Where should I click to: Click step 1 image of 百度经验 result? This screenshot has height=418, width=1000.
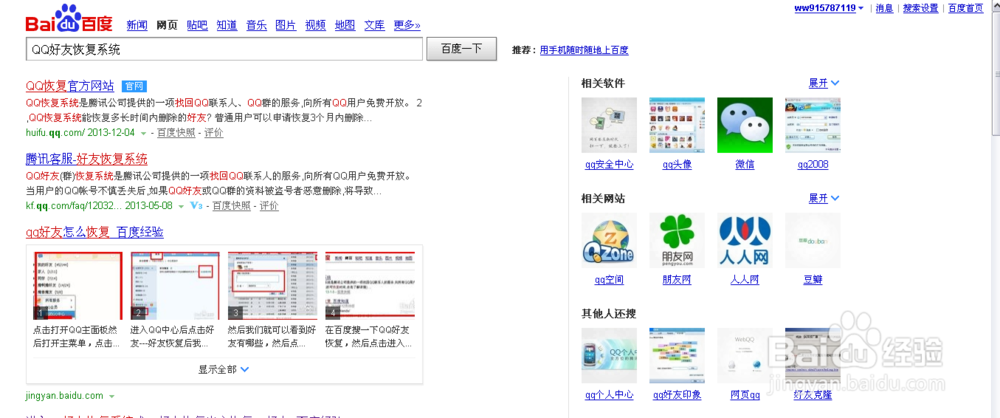click(77, 285)
